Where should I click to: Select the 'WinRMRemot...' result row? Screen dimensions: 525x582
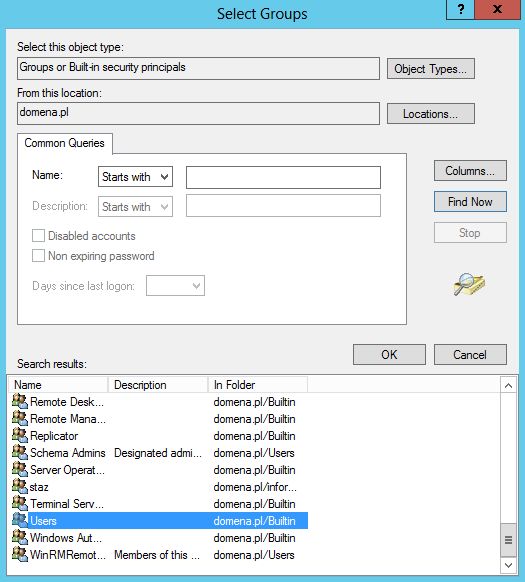(159, 555)
